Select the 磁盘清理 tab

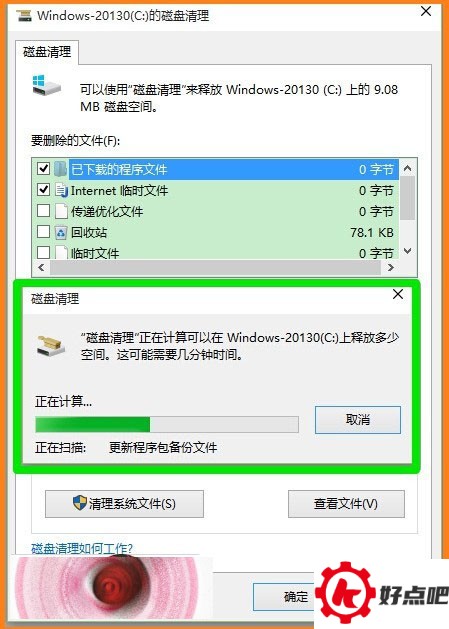click(47, 52)
